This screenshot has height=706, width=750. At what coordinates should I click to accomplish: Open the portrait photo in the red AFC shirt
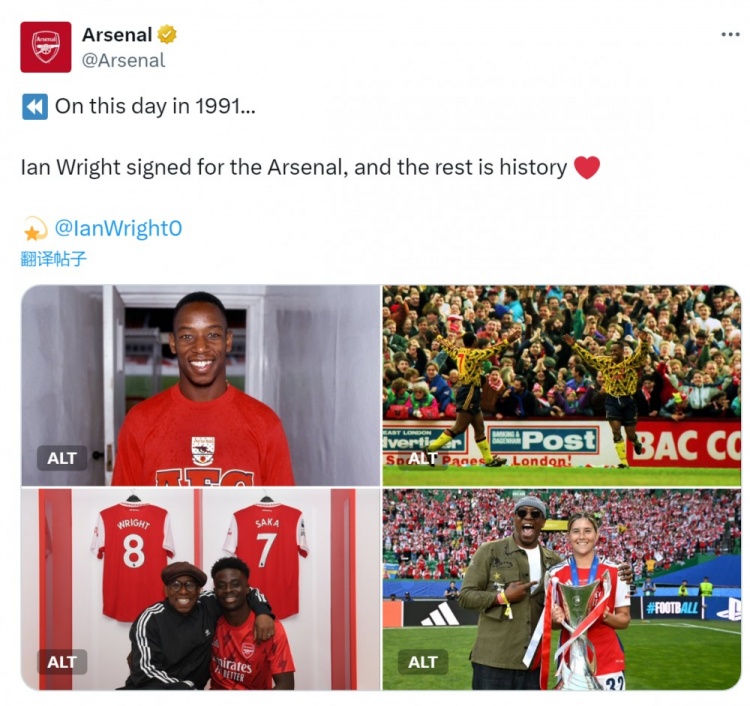click(200, 386)
